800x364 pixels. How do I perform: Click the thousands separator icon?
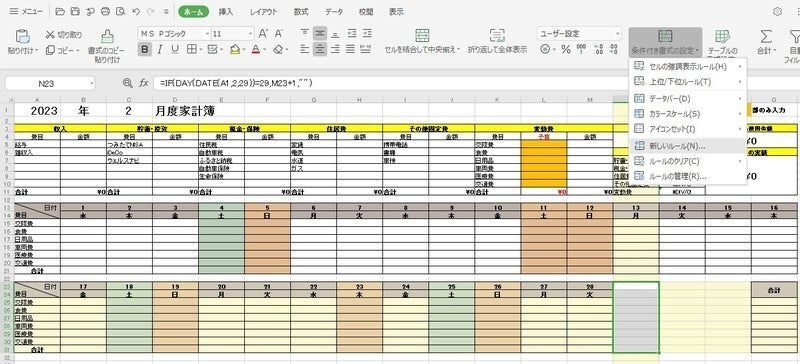[581, 50]
